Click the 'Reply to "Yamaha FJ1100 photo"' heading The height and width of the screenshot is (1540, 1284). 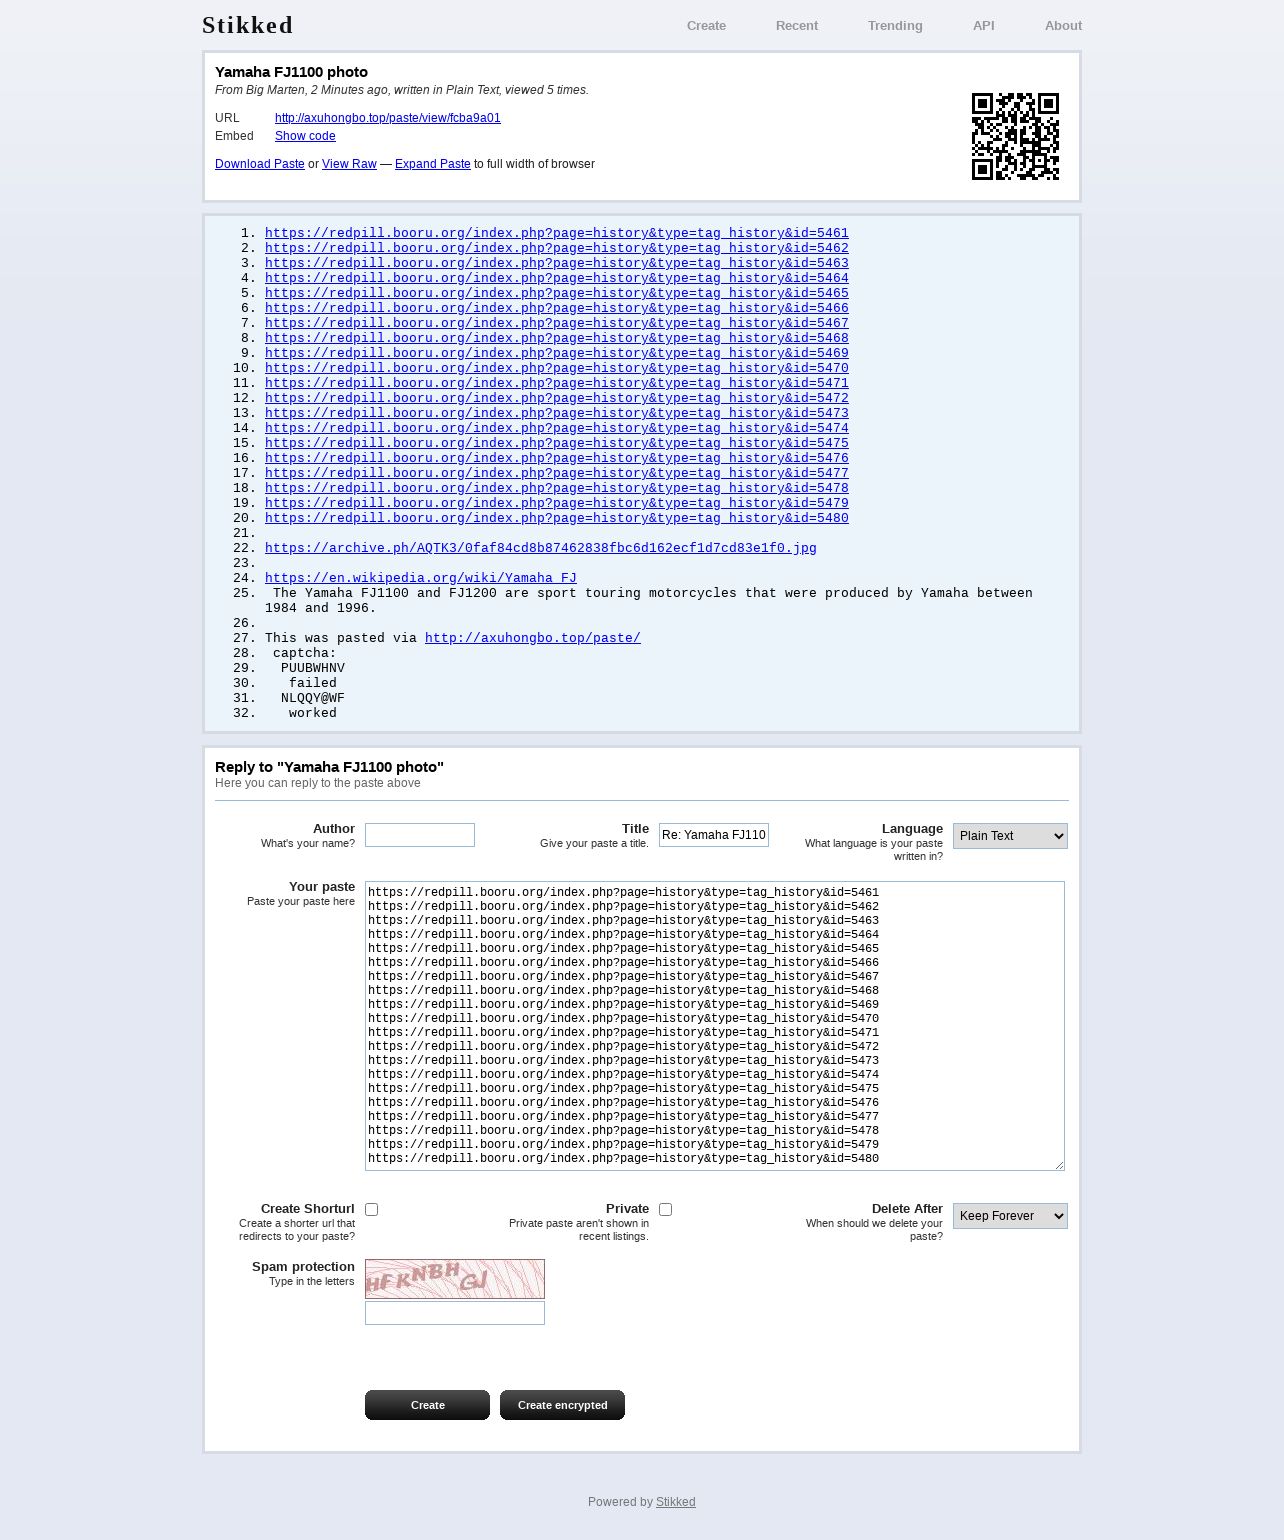pos(330,767)
